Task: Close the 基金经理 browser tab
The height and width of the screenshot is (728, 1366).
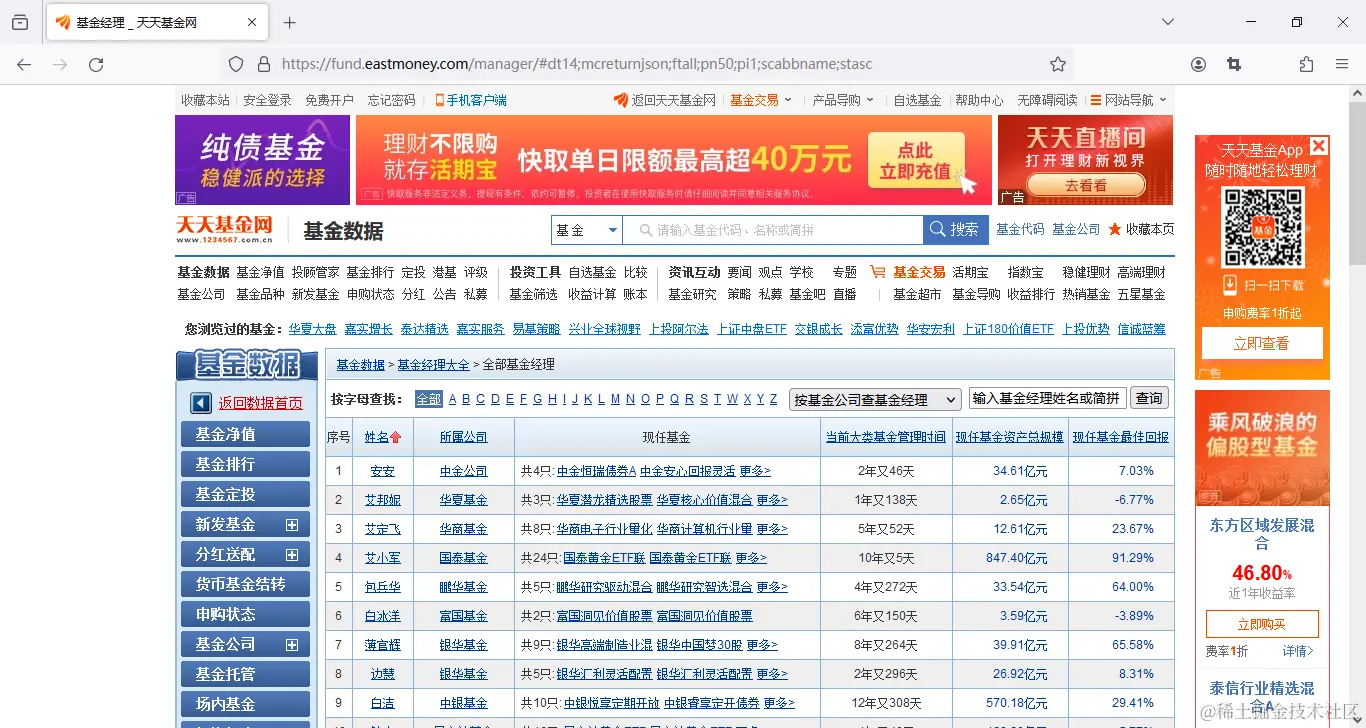Action: [x=252, y=22]
